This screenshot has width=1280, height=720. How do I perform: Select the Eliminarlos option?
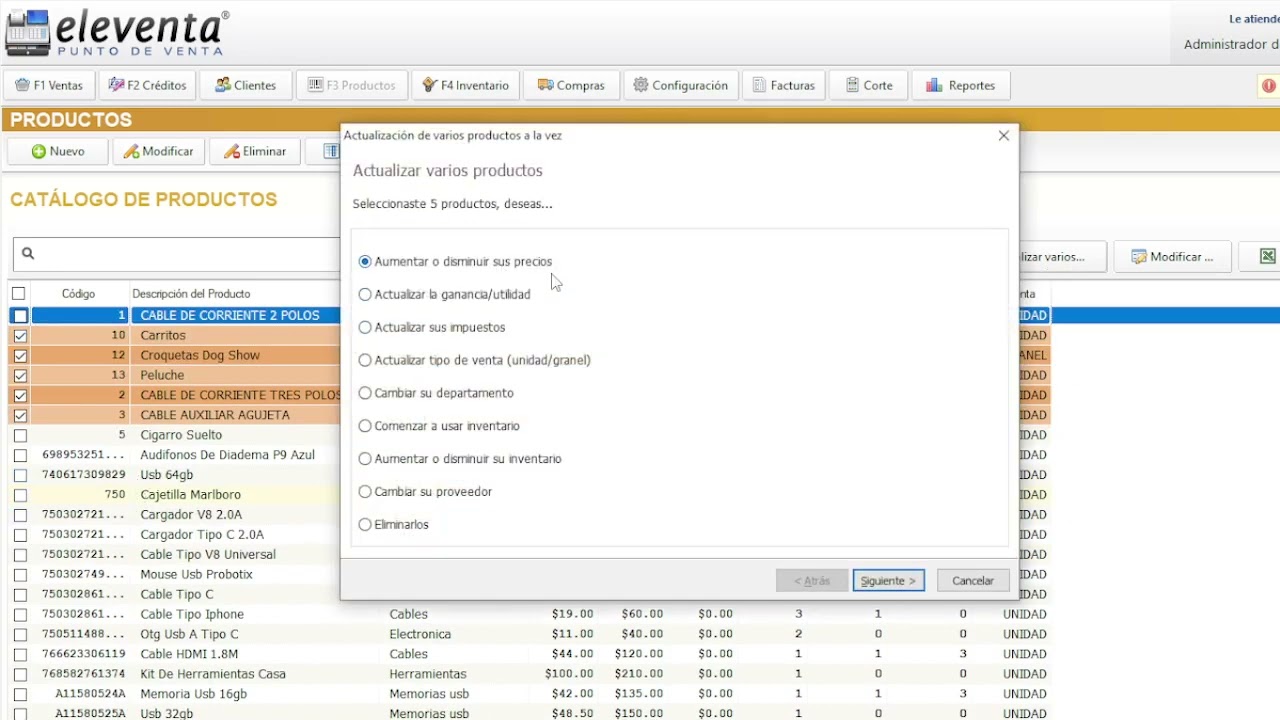coord(393,525)
